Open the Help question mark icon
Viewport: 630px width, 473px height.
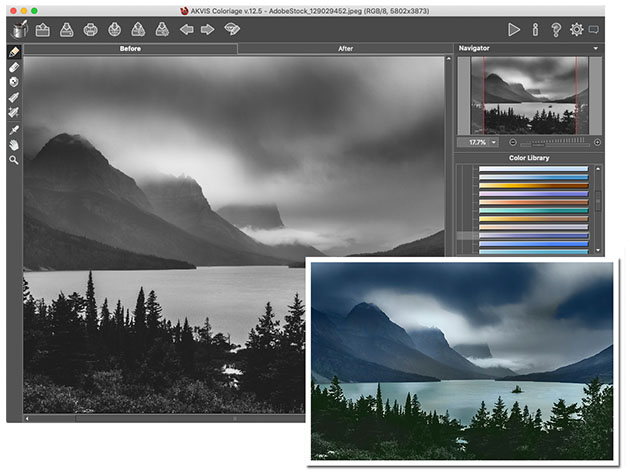[556, 29]
